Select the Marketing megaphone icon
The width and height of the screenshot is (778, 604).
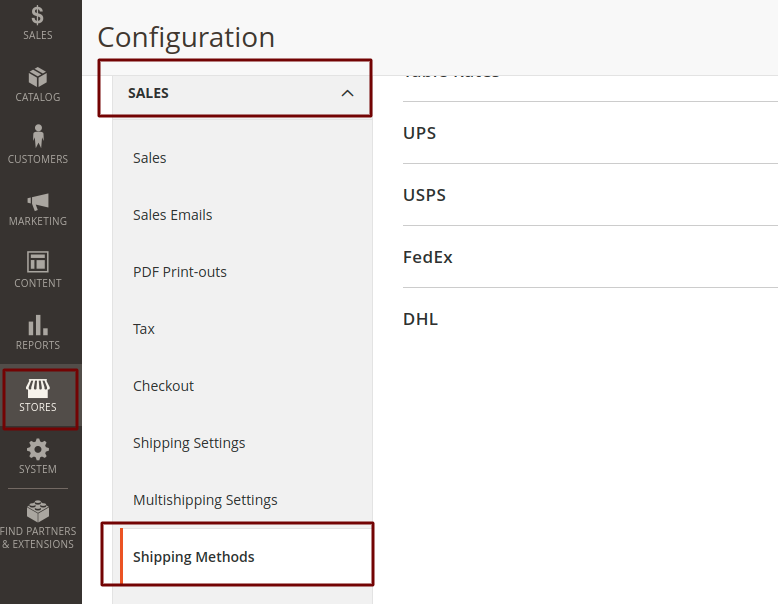click(x=38, y=201)
